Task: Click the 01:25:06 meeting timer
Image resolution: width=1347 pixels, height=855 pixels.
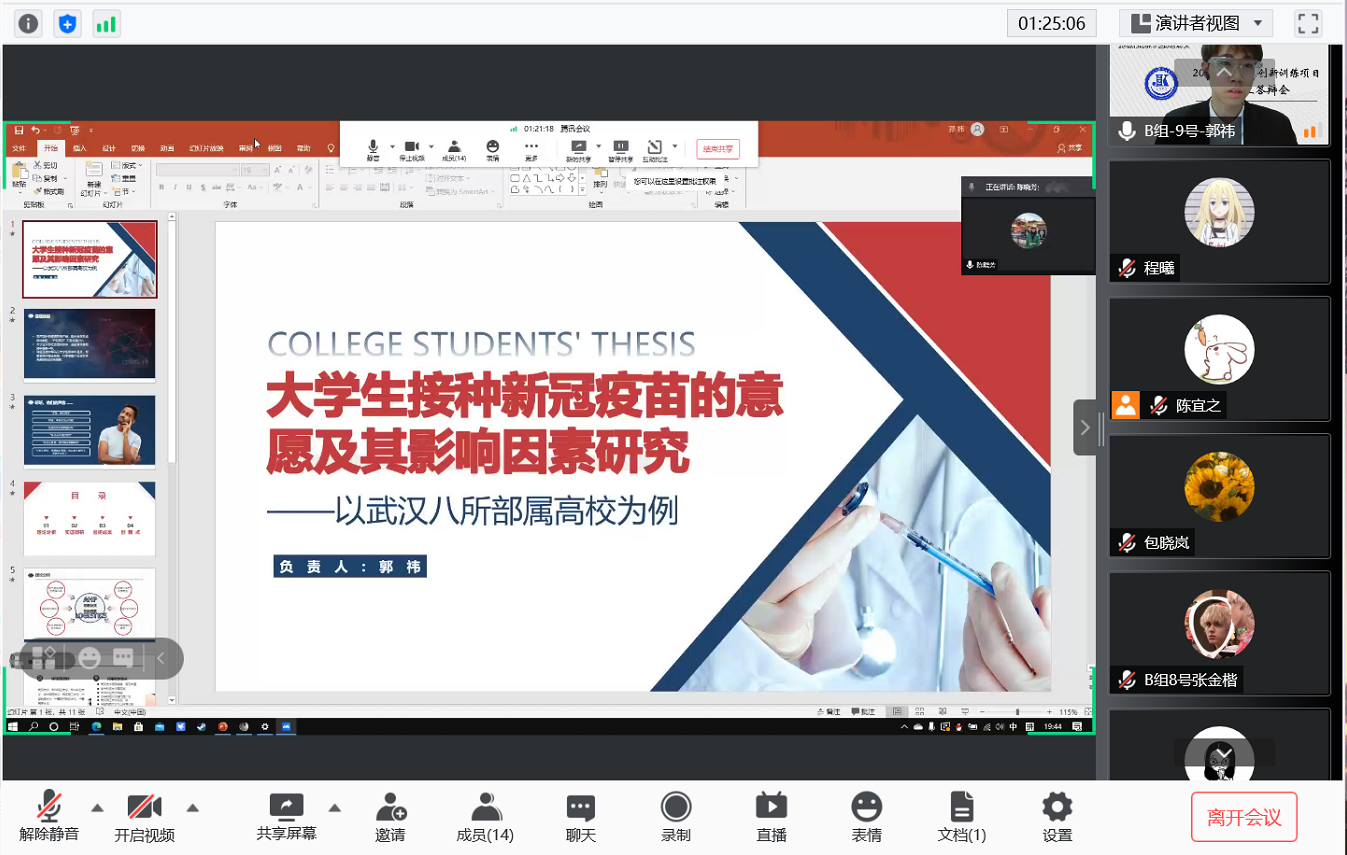Action: (x=1051, y=23)
